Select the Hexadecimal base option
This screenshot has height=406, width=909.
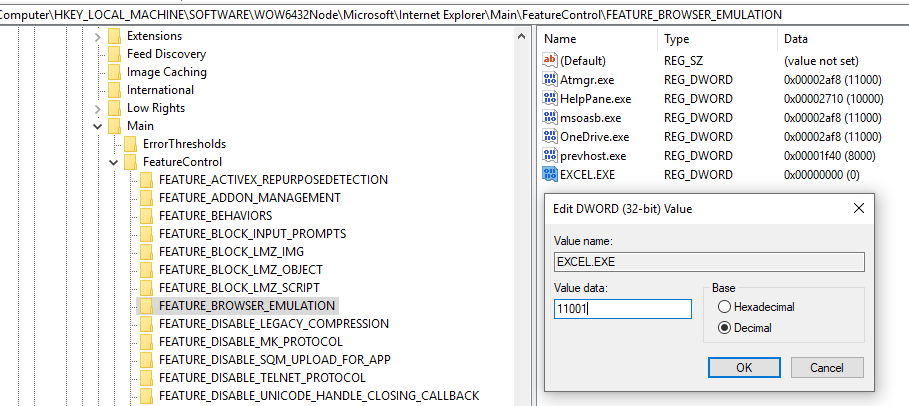coord(725,307)
